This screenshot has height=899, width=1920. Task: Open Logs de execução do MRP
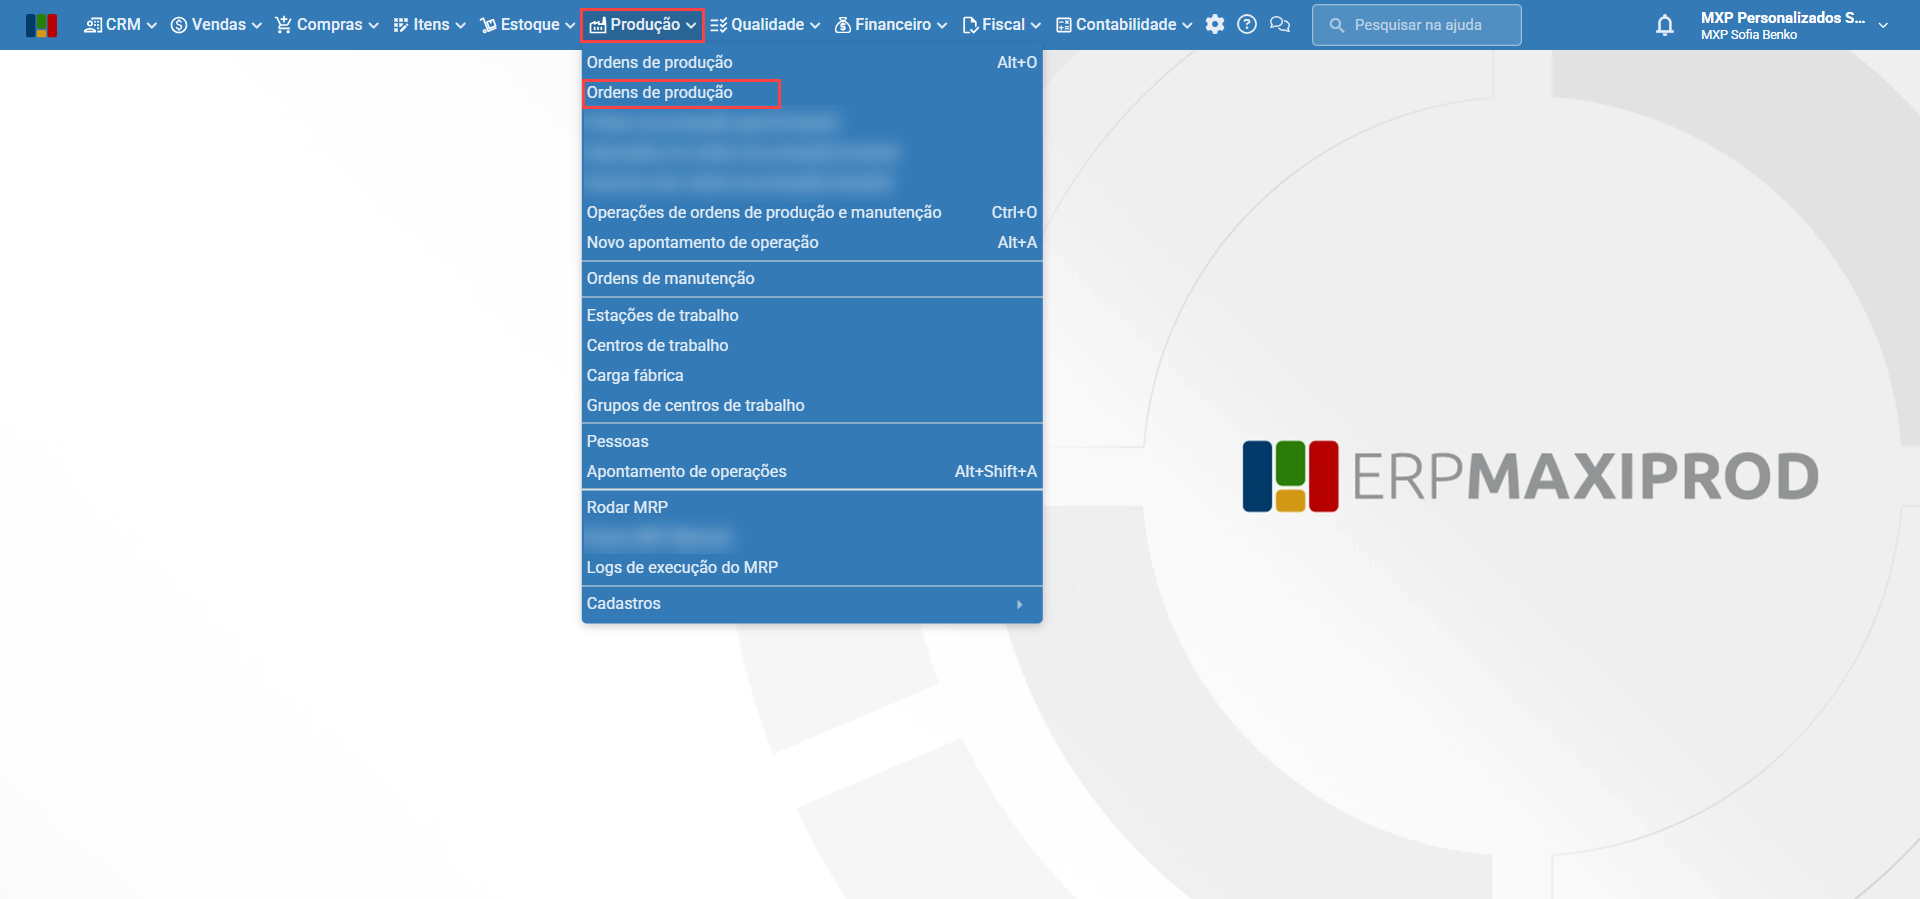point(812,568)
